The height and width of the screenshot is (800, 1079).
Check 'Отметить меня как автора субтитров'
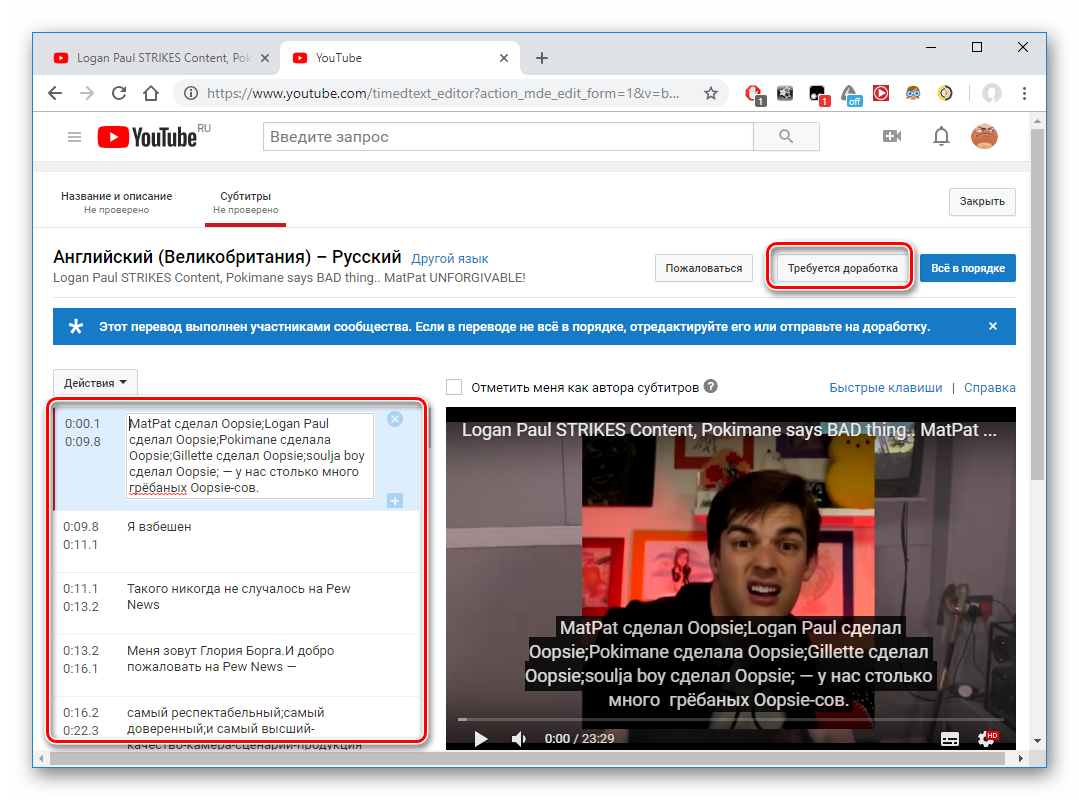coord(455,387)
